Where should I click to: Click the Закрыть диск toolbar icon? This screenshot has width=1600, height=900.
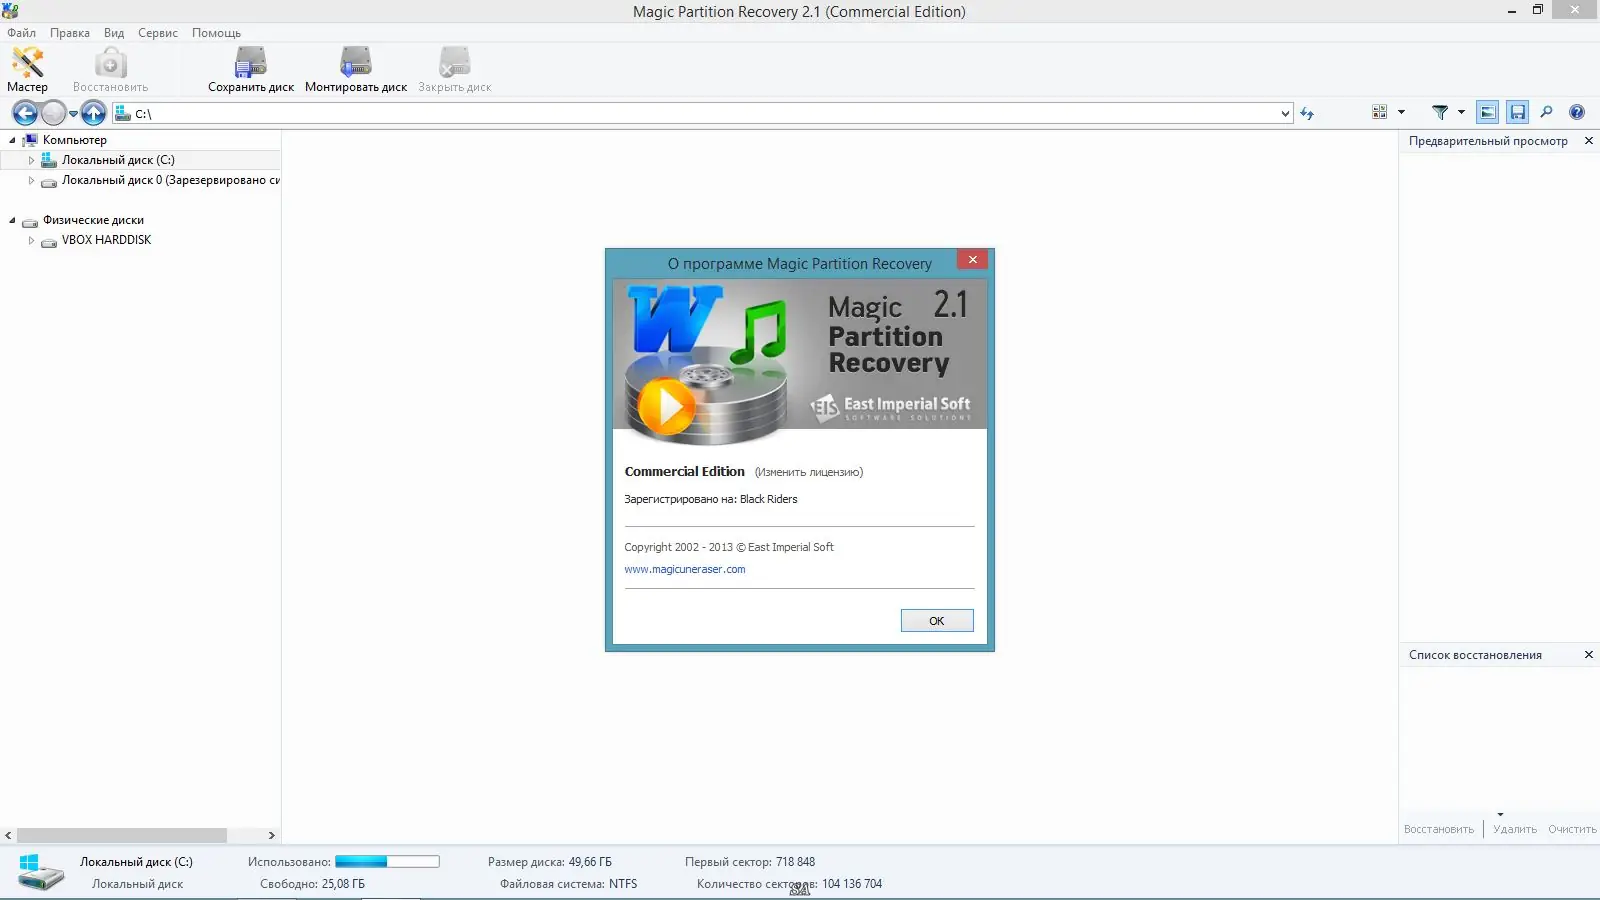454,62
